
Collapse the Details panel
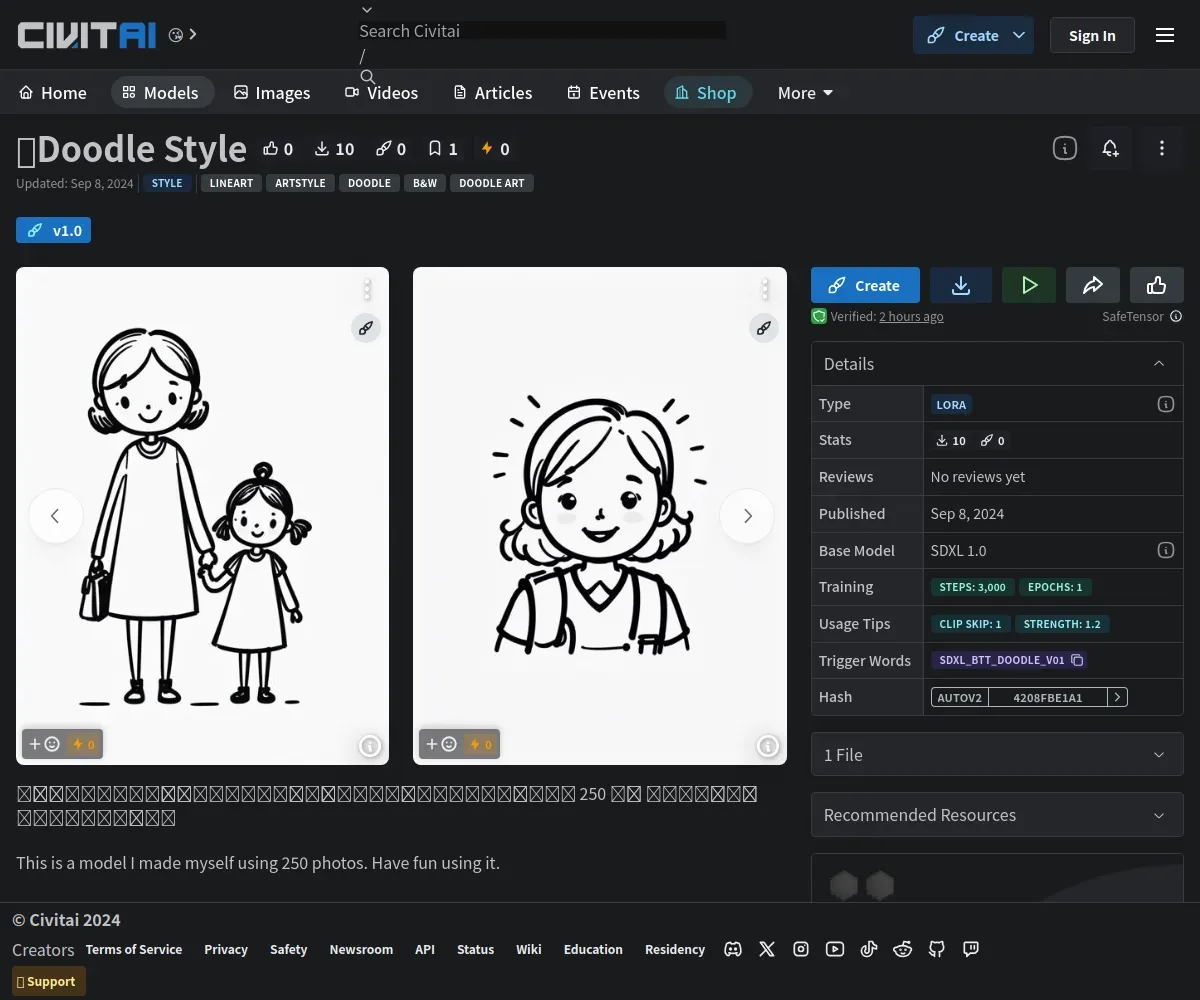click(x=1159, y=364)
